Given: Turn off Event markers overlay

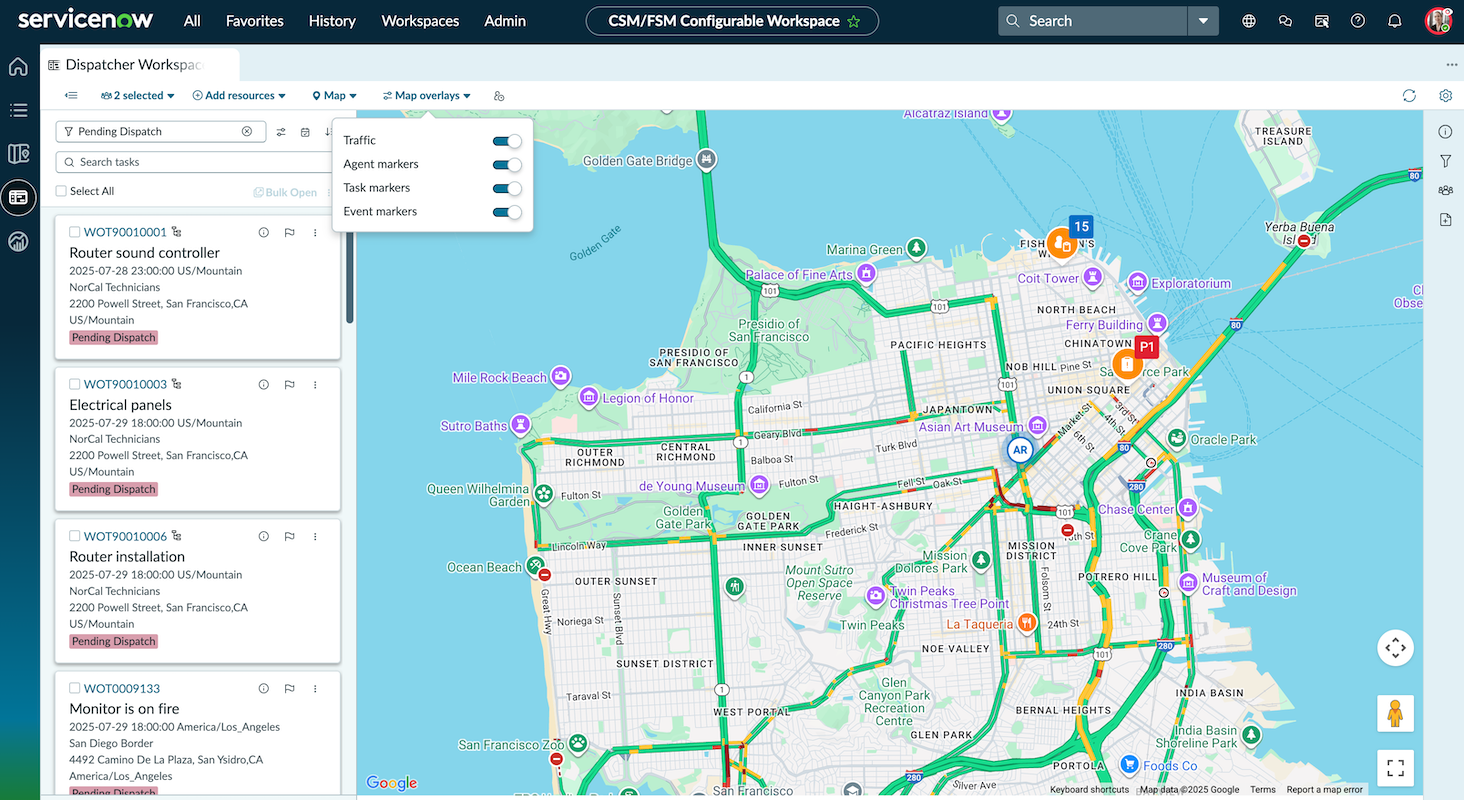Looking at the screenshot, I should (507, 212).
